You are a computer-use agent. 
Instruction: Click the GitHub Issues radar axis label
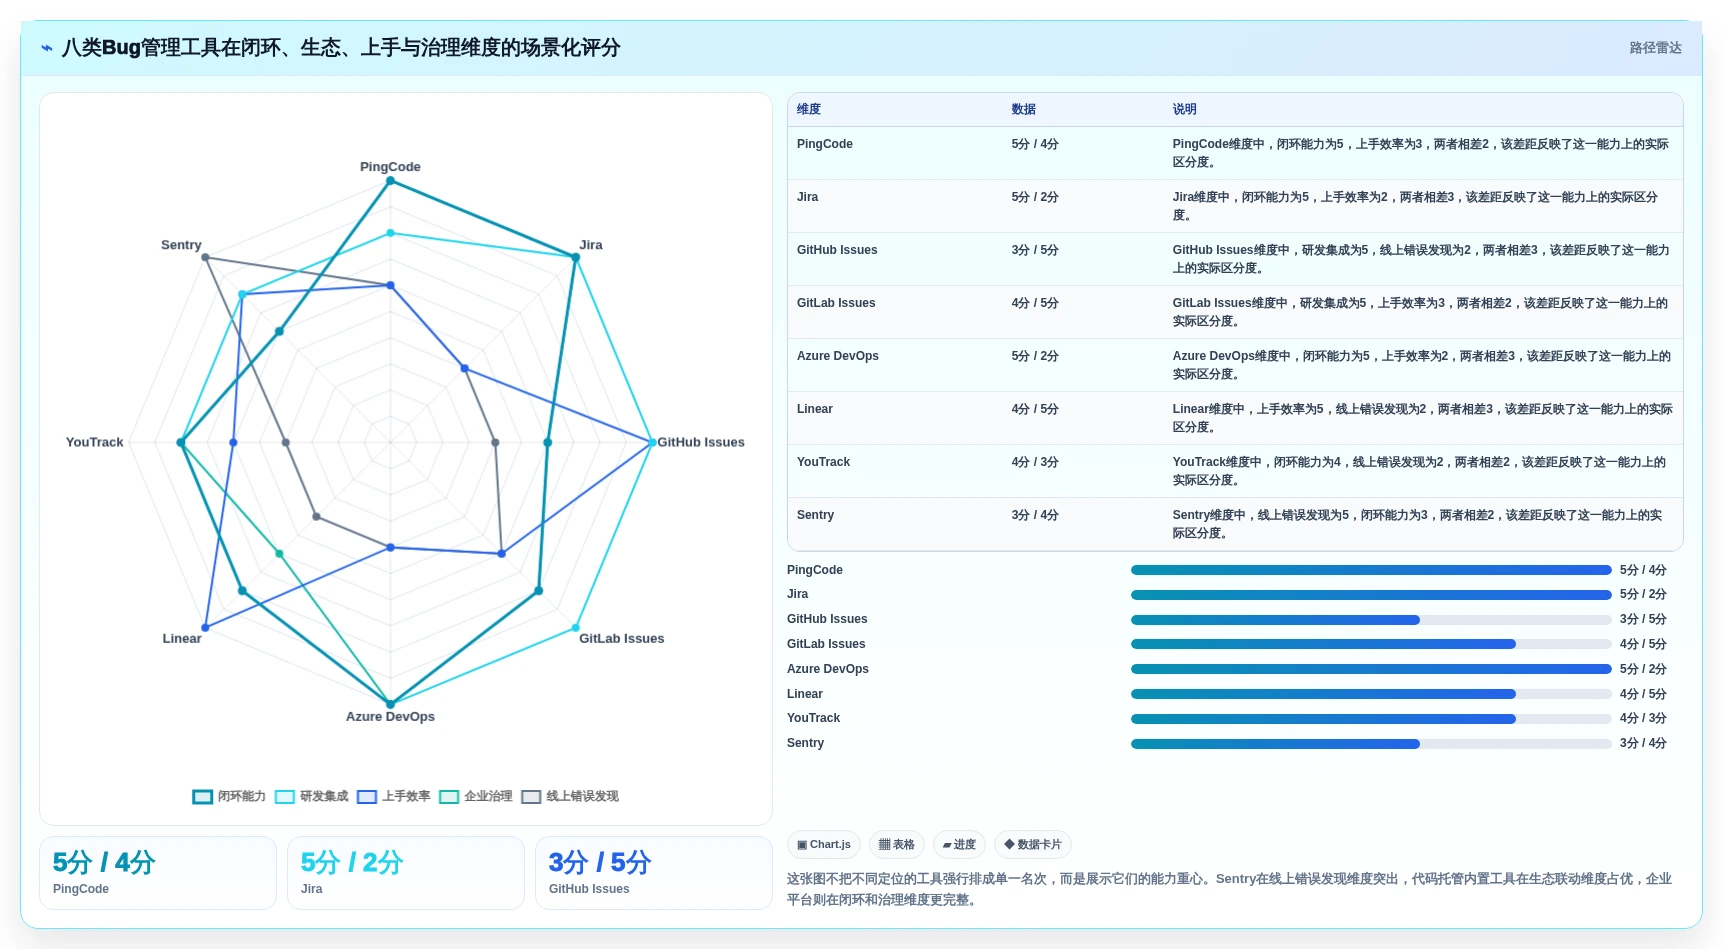coord(701,442)
